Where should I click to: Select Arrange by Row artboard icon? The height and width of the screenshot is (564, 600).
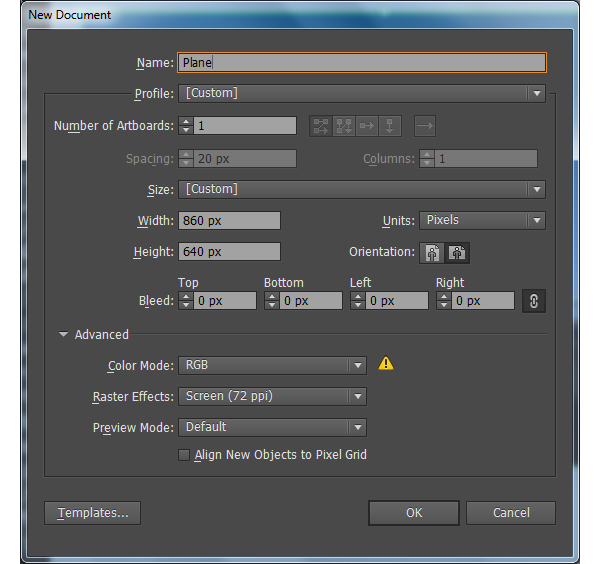pos(367,126)
